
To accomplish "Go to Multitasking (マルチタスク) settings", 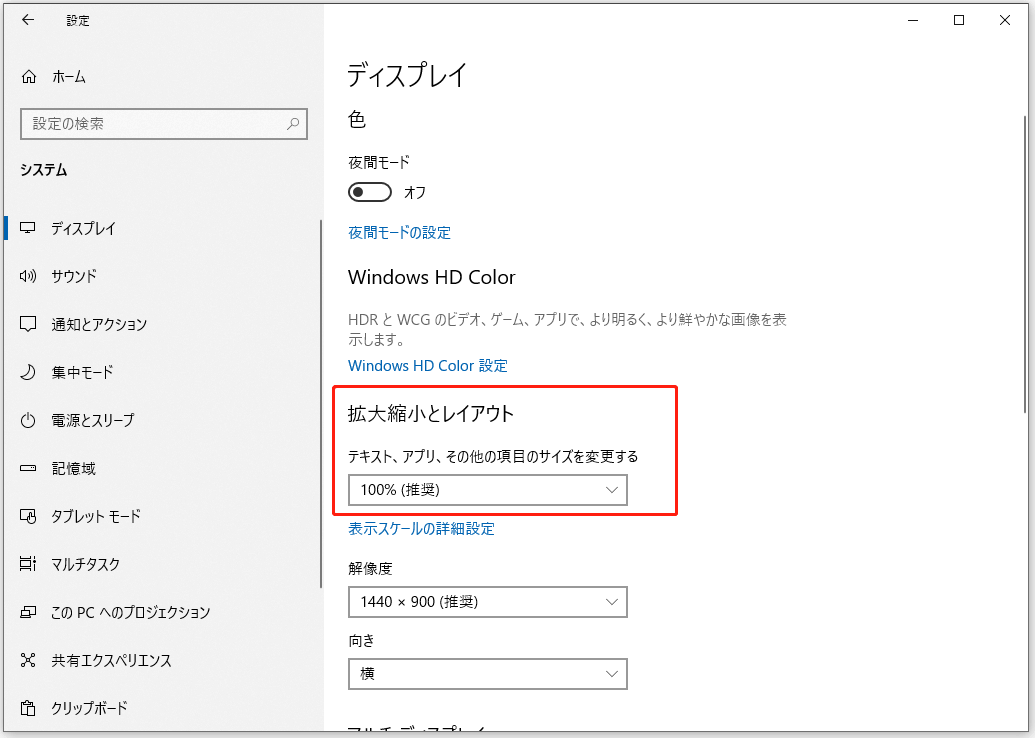I will 86,564.
